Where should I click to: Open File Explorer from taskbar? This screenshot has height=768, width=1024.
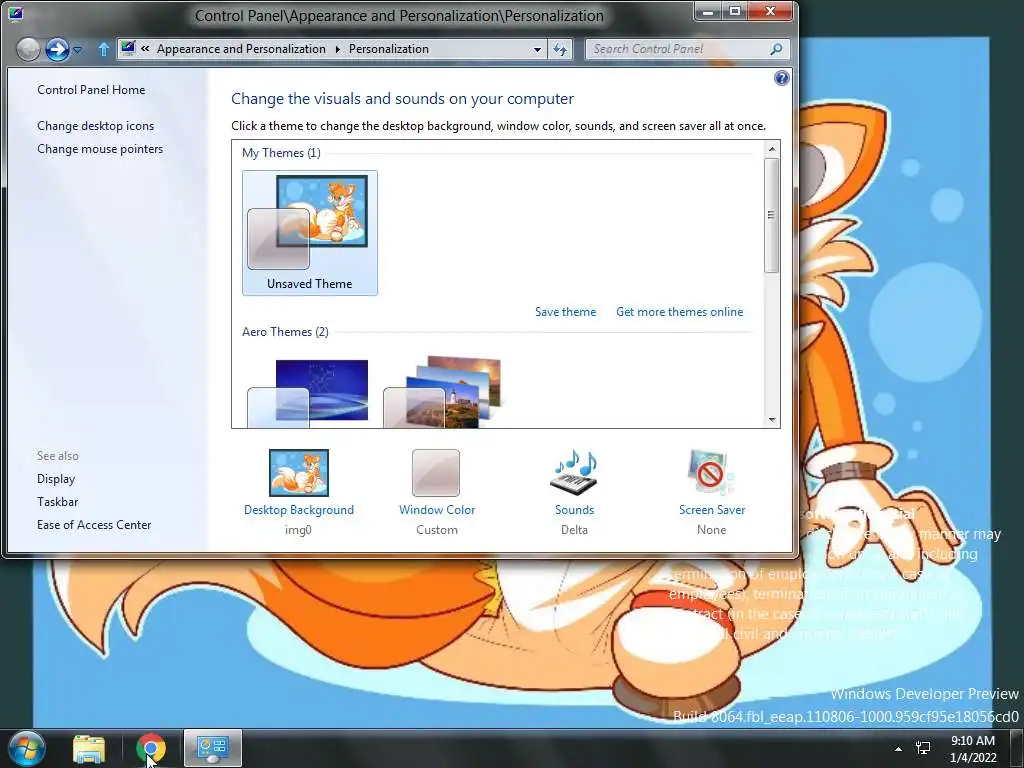[89, 748]
